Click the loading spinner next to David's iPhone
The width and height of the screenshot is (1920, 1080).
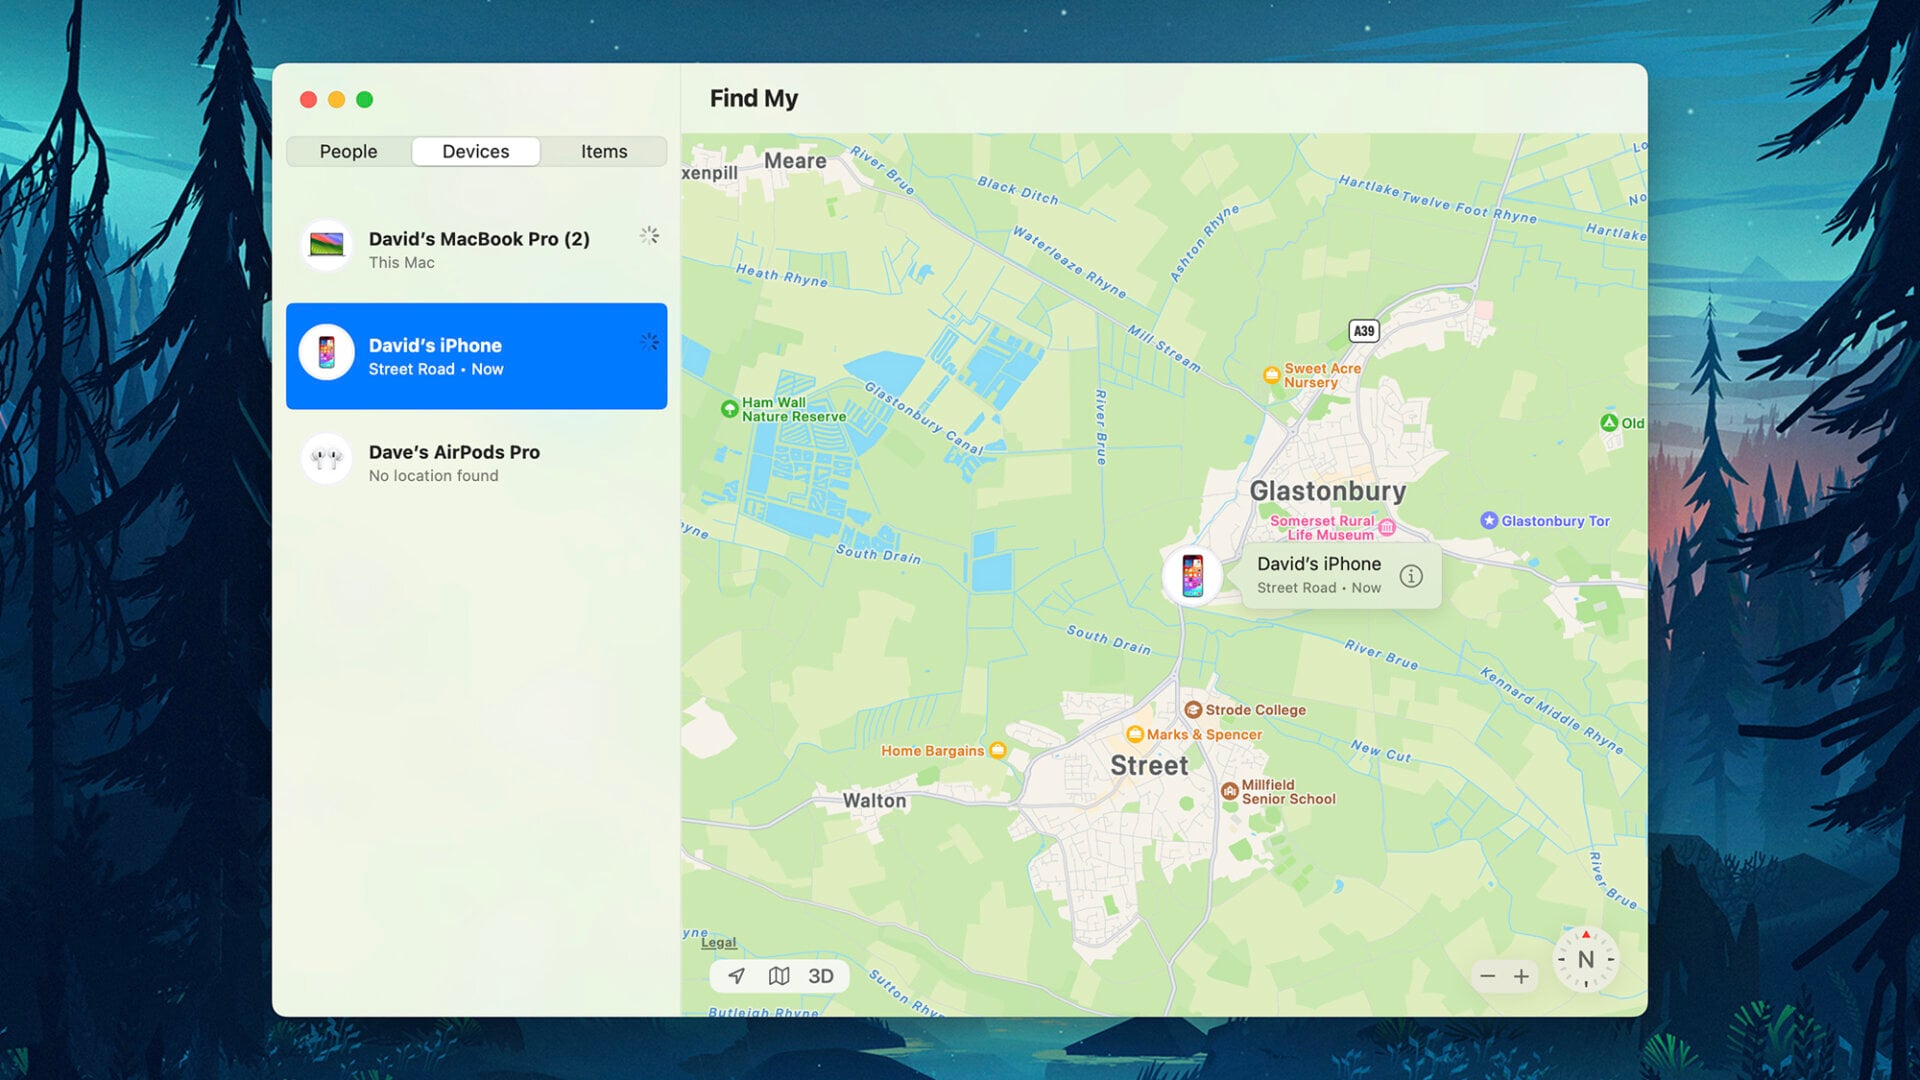(649, 342)
